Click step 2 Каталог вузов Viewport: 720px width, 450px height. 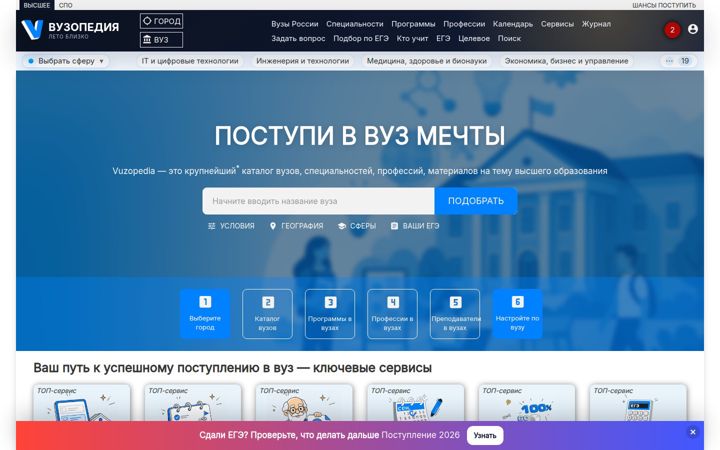(267, 314)
